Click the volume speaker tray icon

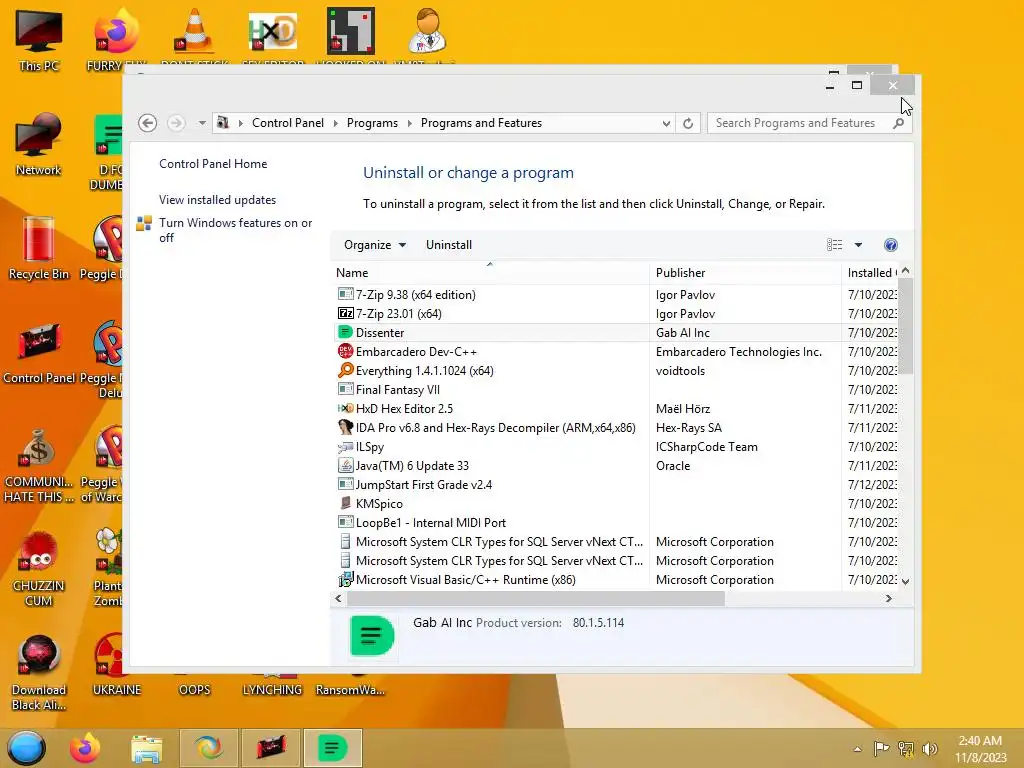tap(930, 749)
